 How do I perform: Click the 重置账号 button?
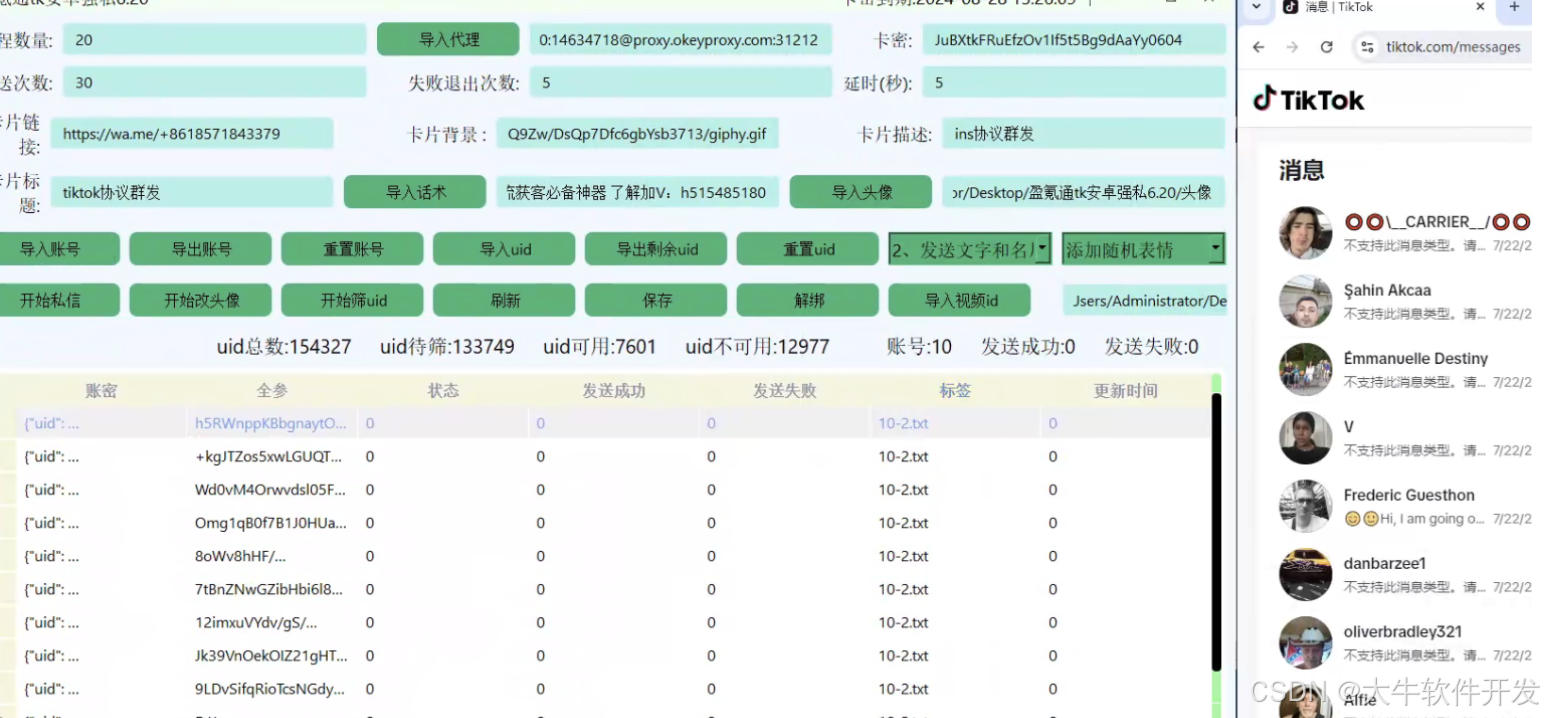353,249
